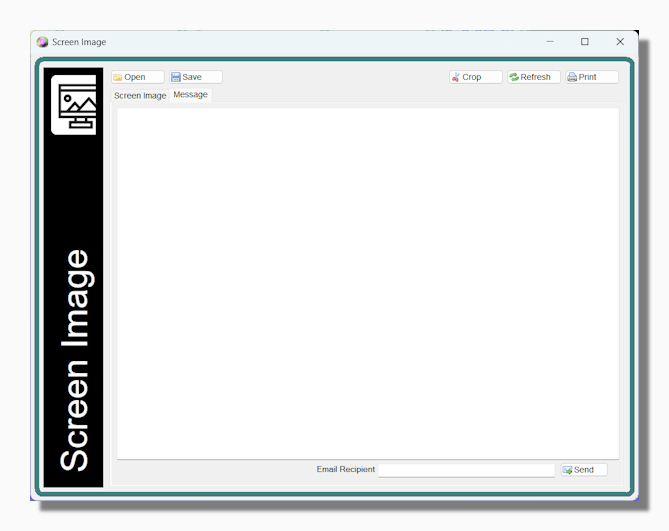The width and height of the screenshot is (669, 531).
Task: Switch to the Screen Image tab
Action: click(140, 96)
